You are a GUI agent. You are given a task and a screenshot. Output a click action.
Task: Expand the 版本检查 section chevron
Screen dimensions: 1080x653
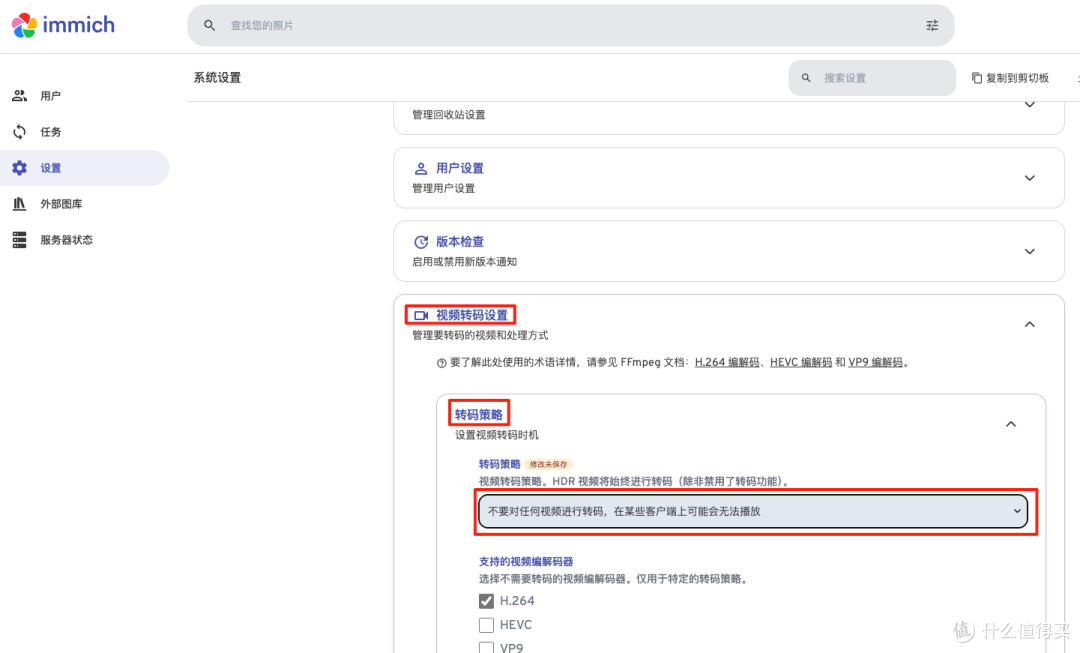click(x=1030, y=251)
